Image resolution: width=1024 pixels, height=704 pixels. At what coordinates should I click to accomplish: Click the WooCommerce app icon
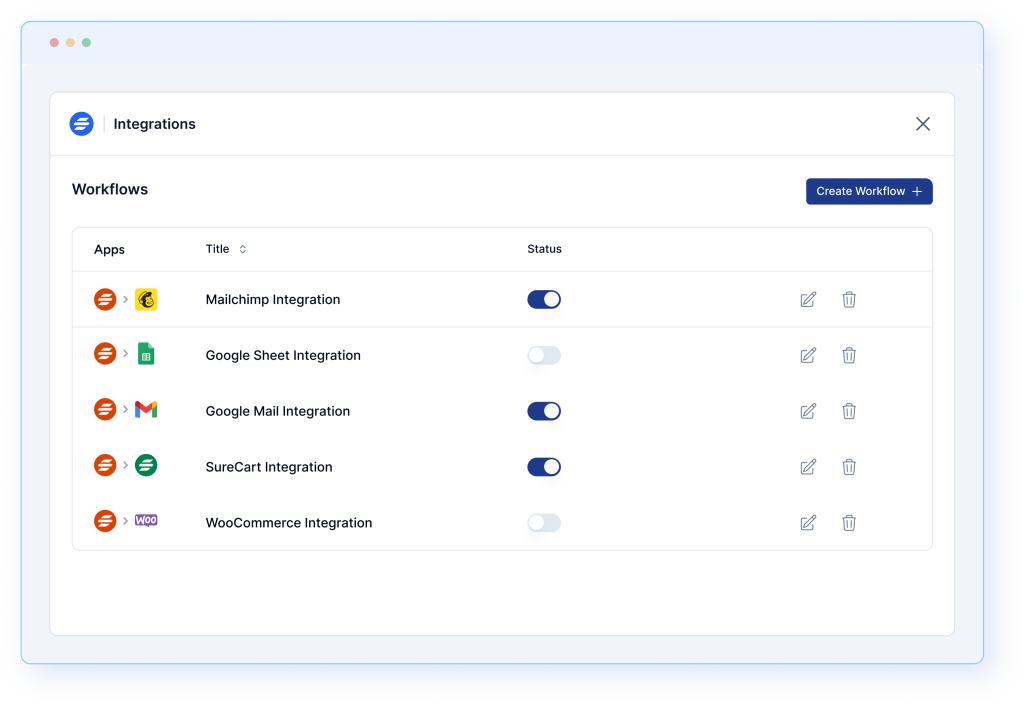(x=146, y=521)
